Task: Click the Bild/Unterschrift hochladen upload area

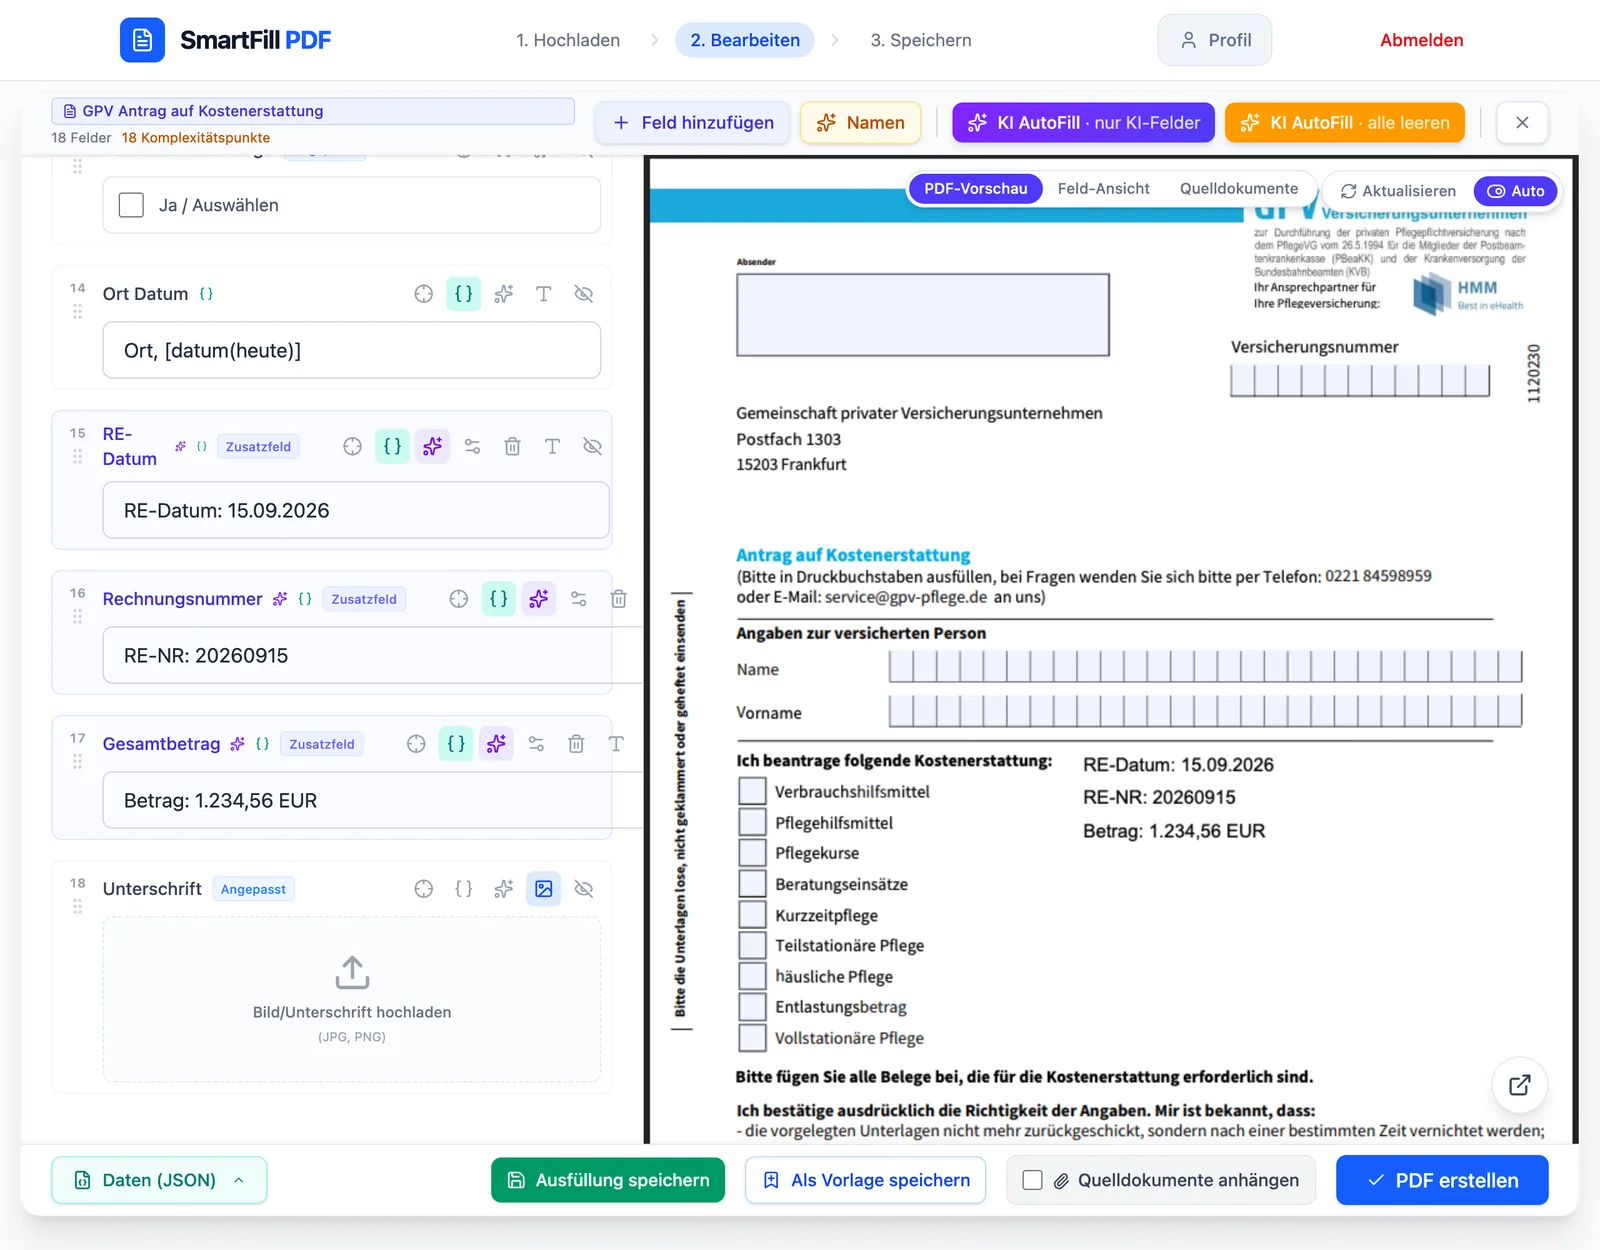Action: tap(352, 1000)
